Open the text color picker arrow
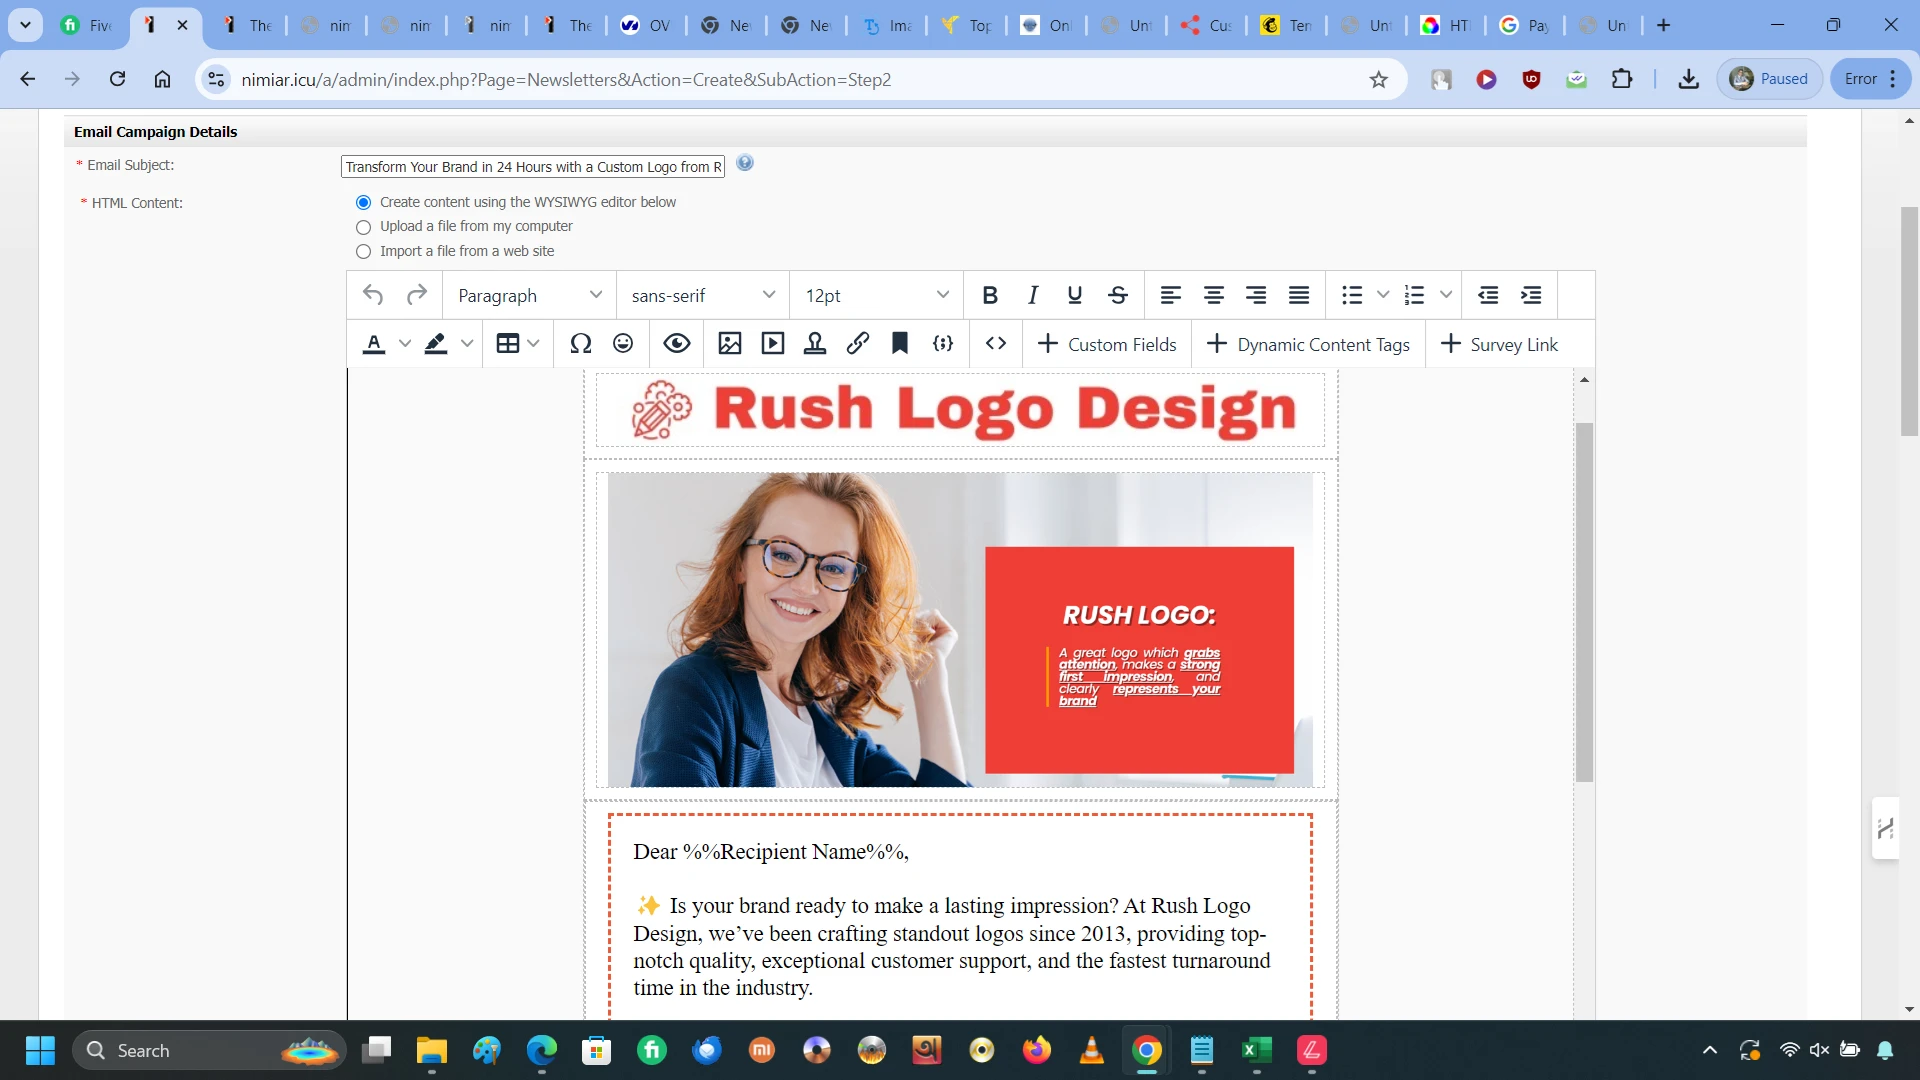The width and height of the screenshot is (1920, 1080). [405, 344]
